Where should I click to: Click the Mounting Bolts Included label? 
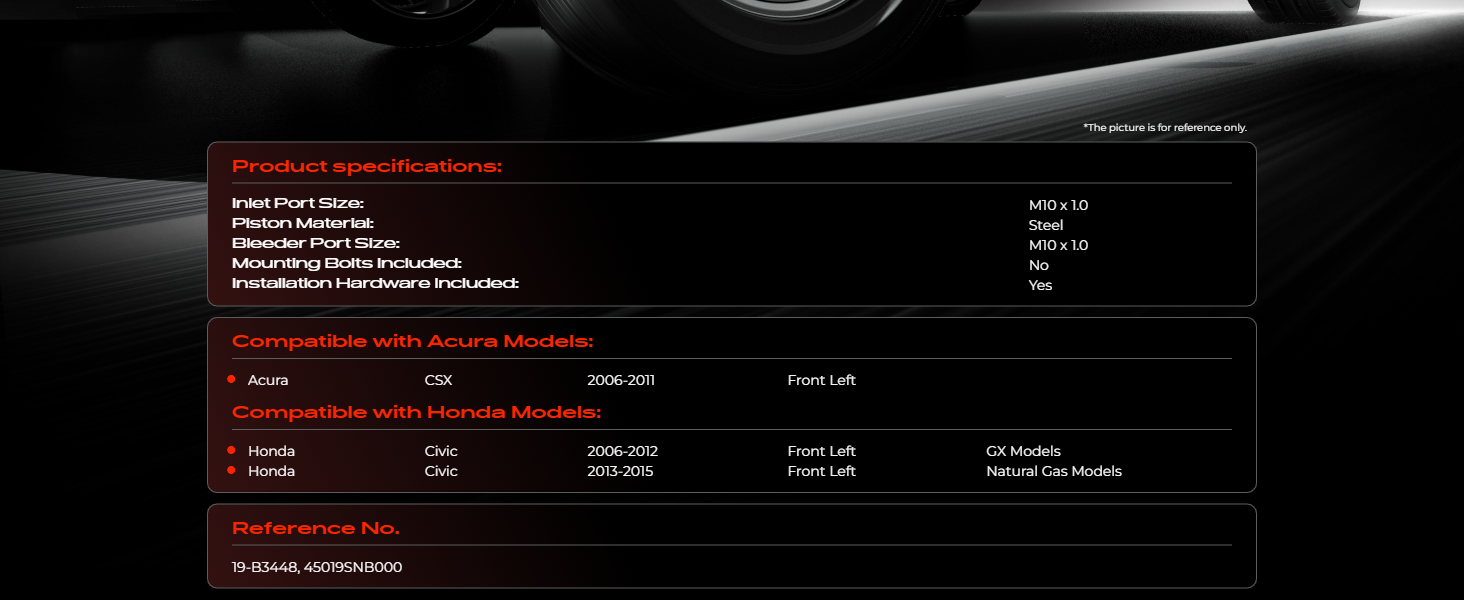pyautogui.click(x=346, y=264)
